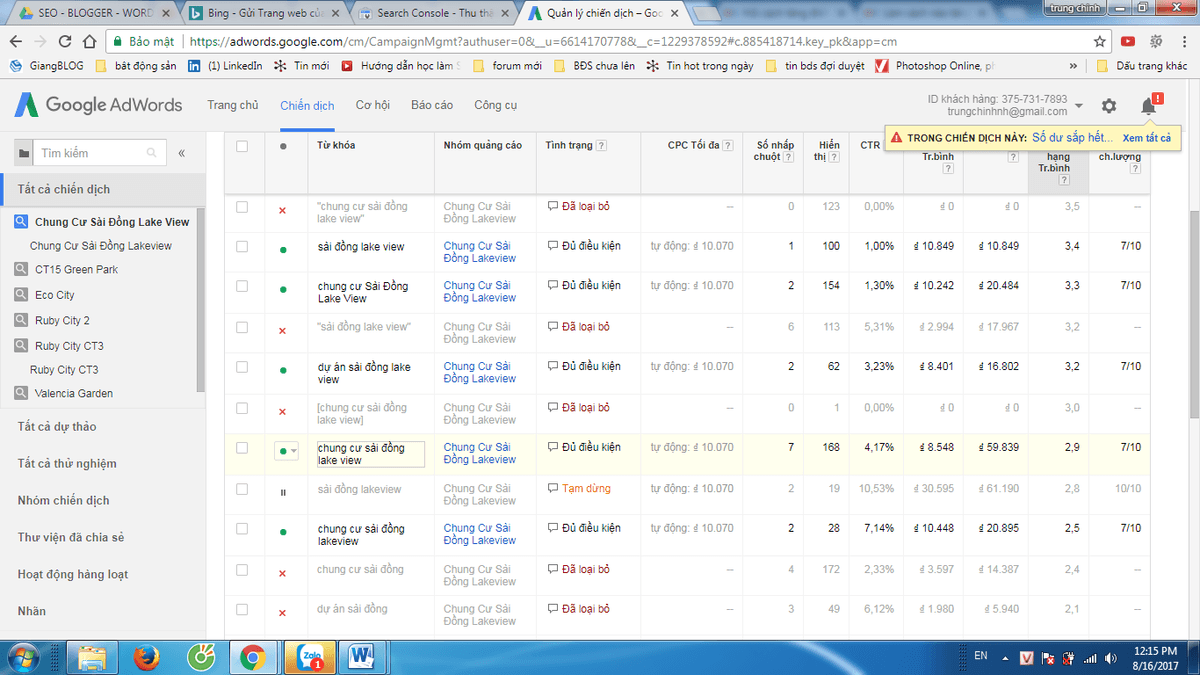Image resolution: width=1200 pixels, height=675 pixels.
Task: Click the campaign list scrollbar in the sidebar
Action: pyautogui.click(x=200, y=300)
